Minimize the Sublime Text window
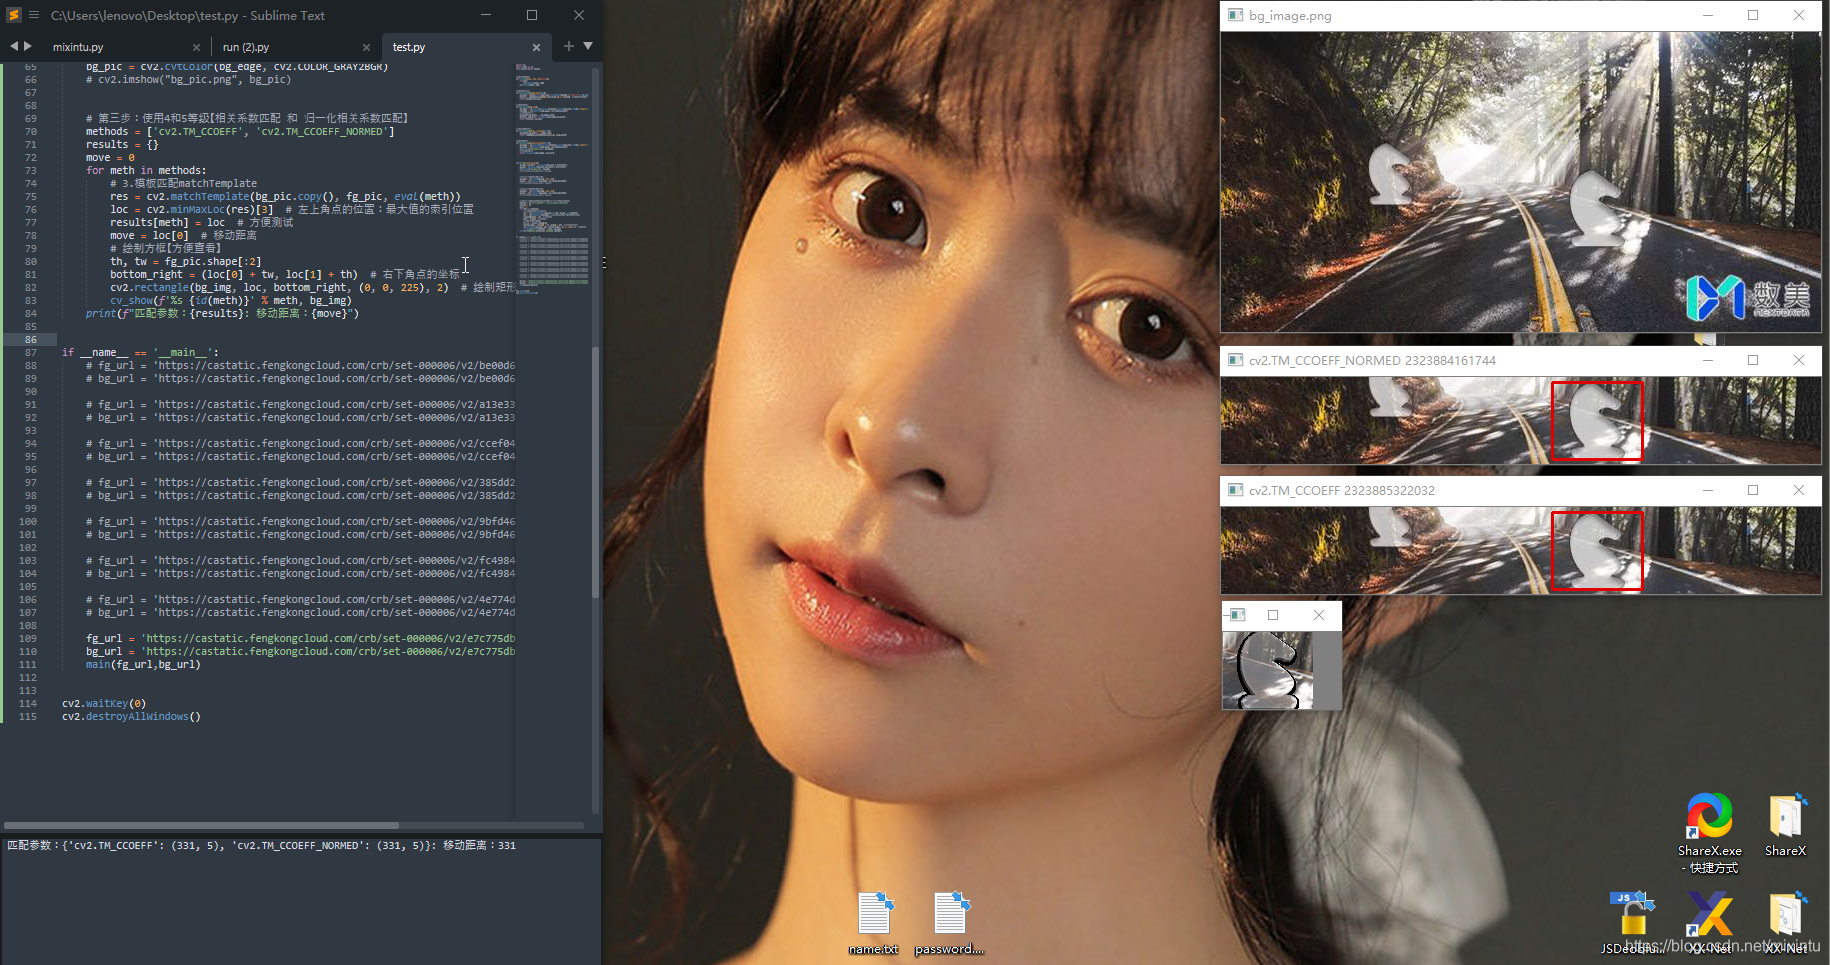Screen dimensions: 1830x965 pos(486,15)
